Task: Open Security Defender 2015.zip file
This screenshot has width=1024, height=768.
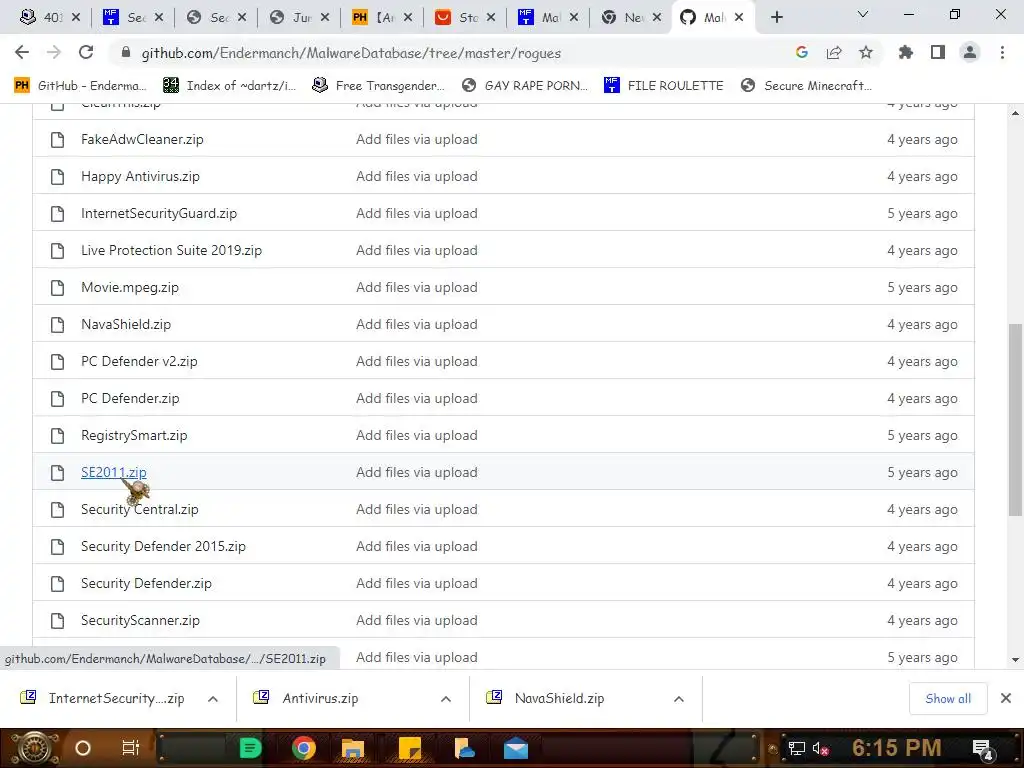Action: [x=163, y=547]
